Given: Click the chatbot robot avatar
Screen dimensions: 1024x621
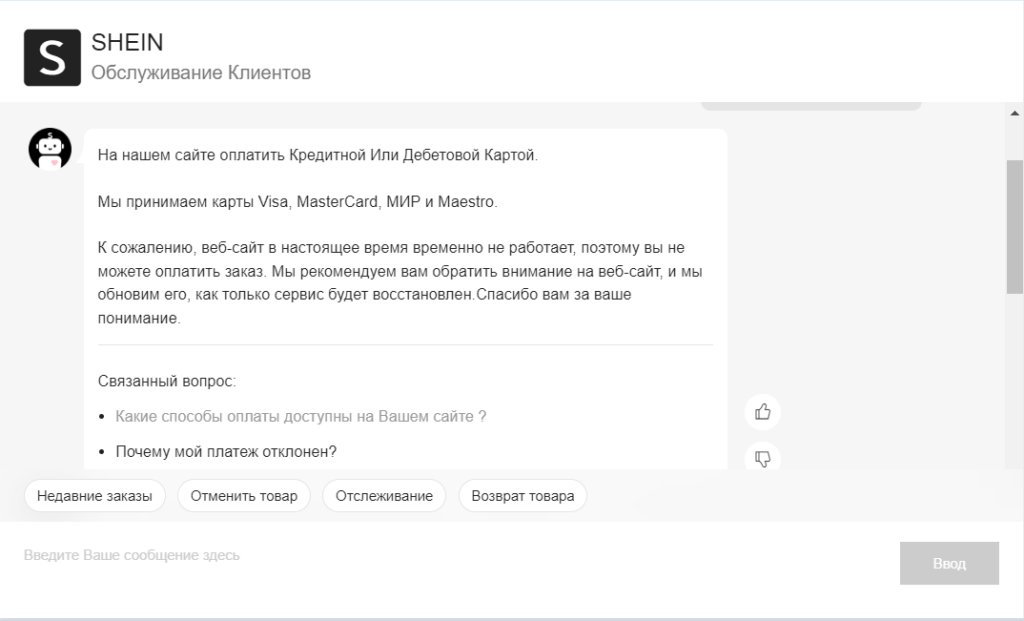Looking at the screenshot, I should tap(49, 149).
